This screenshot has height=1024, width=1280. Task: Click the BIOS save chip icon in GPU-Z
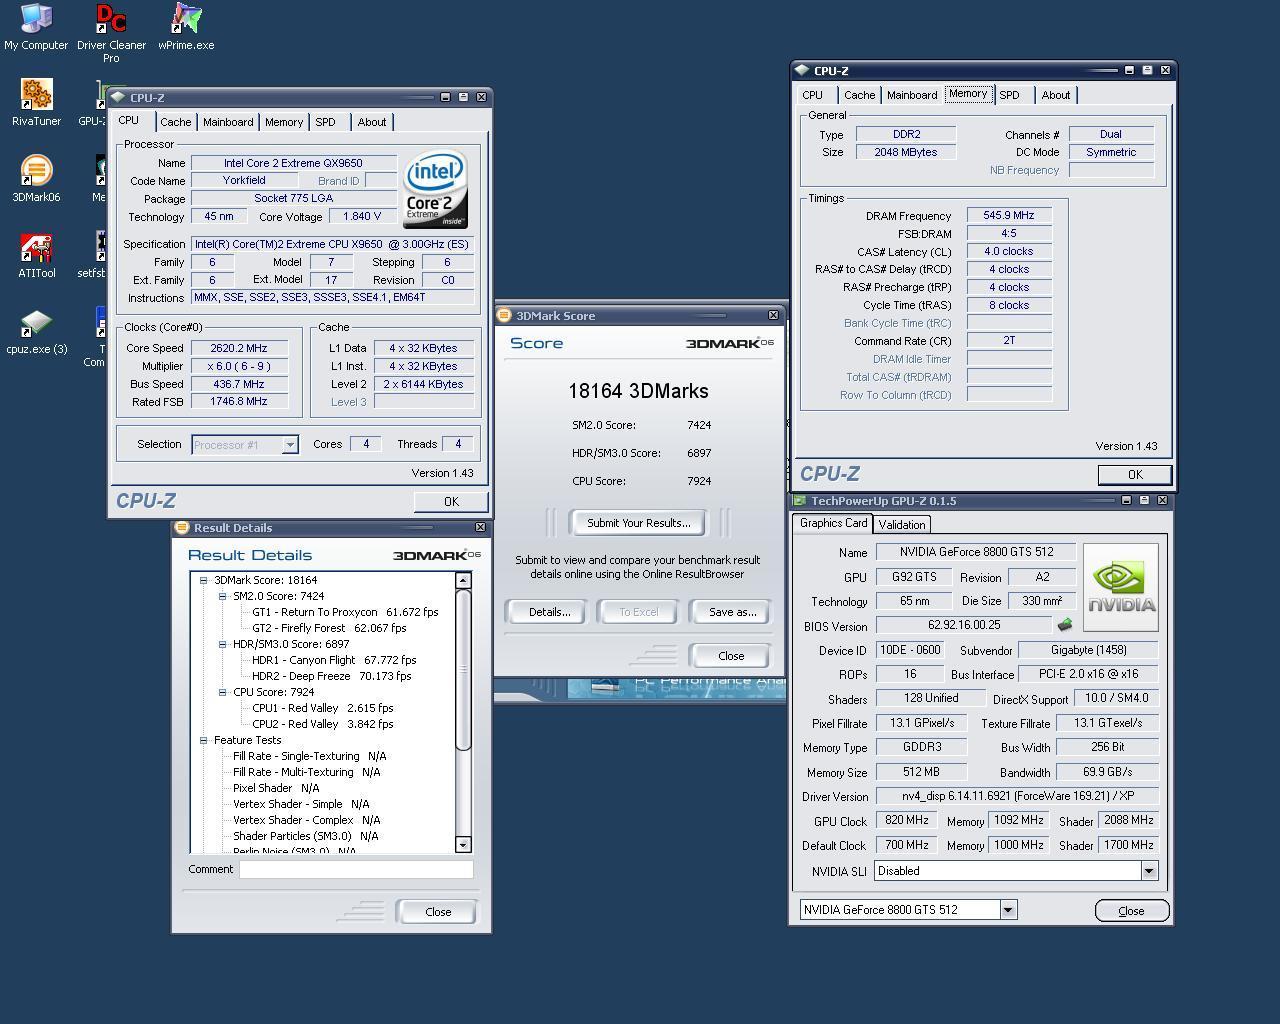pos(1064,625)
